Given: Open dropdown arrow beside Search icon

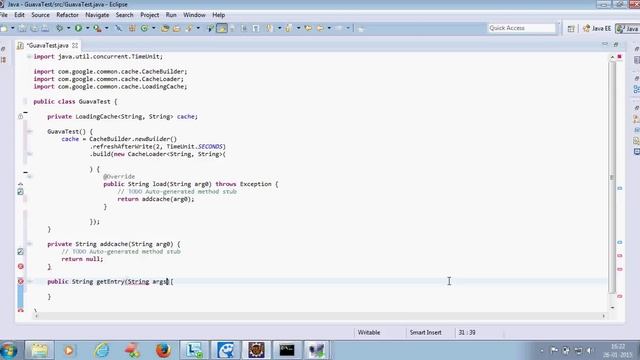Looking at the screenshot, I should click(198, 28).
